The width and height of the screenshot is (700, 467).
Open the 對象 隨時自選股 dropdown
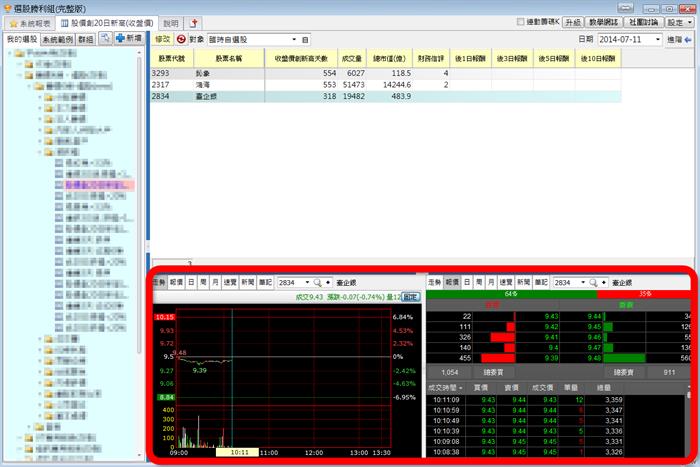click(294, 40)
